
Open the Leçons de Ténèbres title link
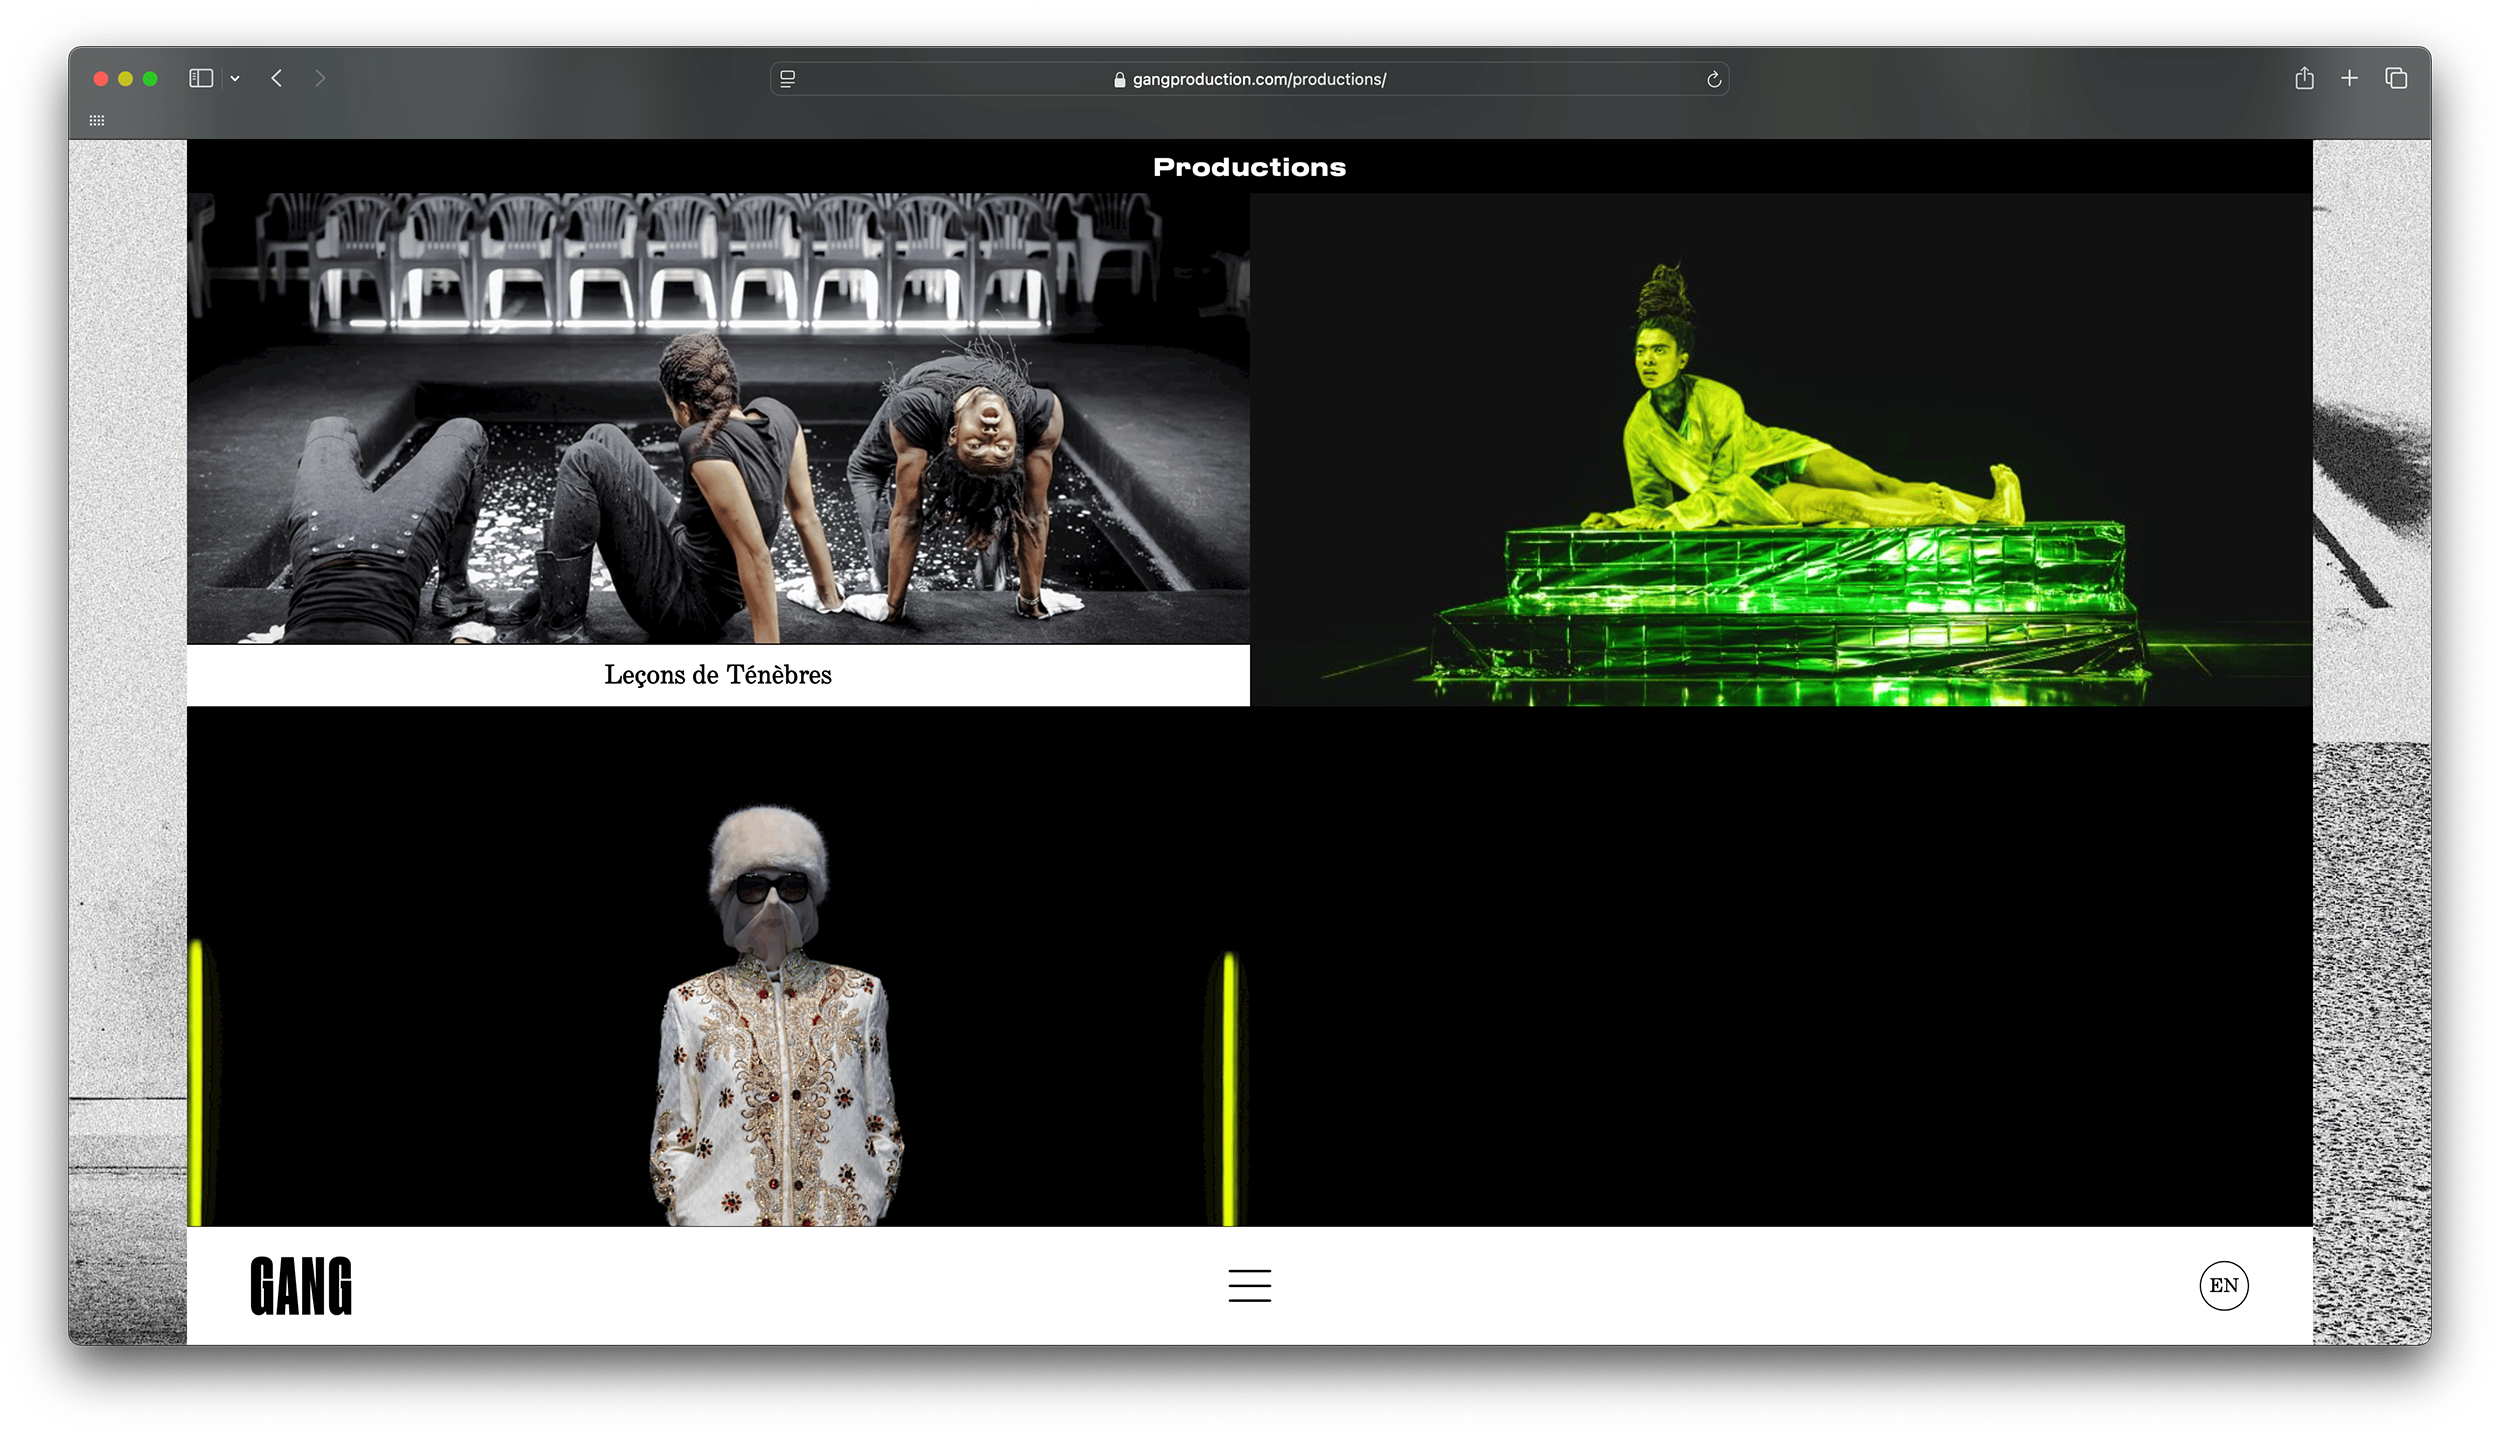[717, 675]
